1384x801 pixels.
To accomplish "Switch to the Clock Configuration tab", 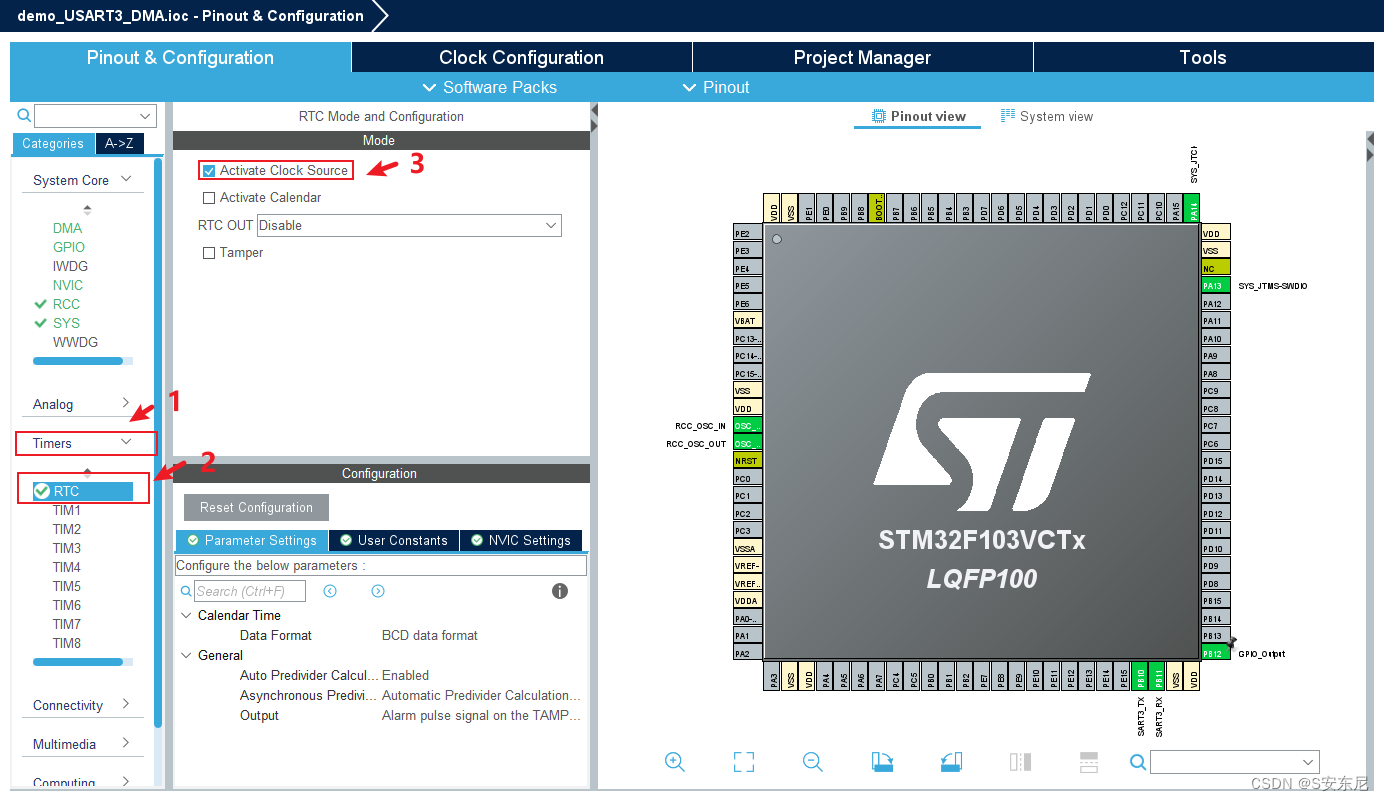I will pos(521,57).
